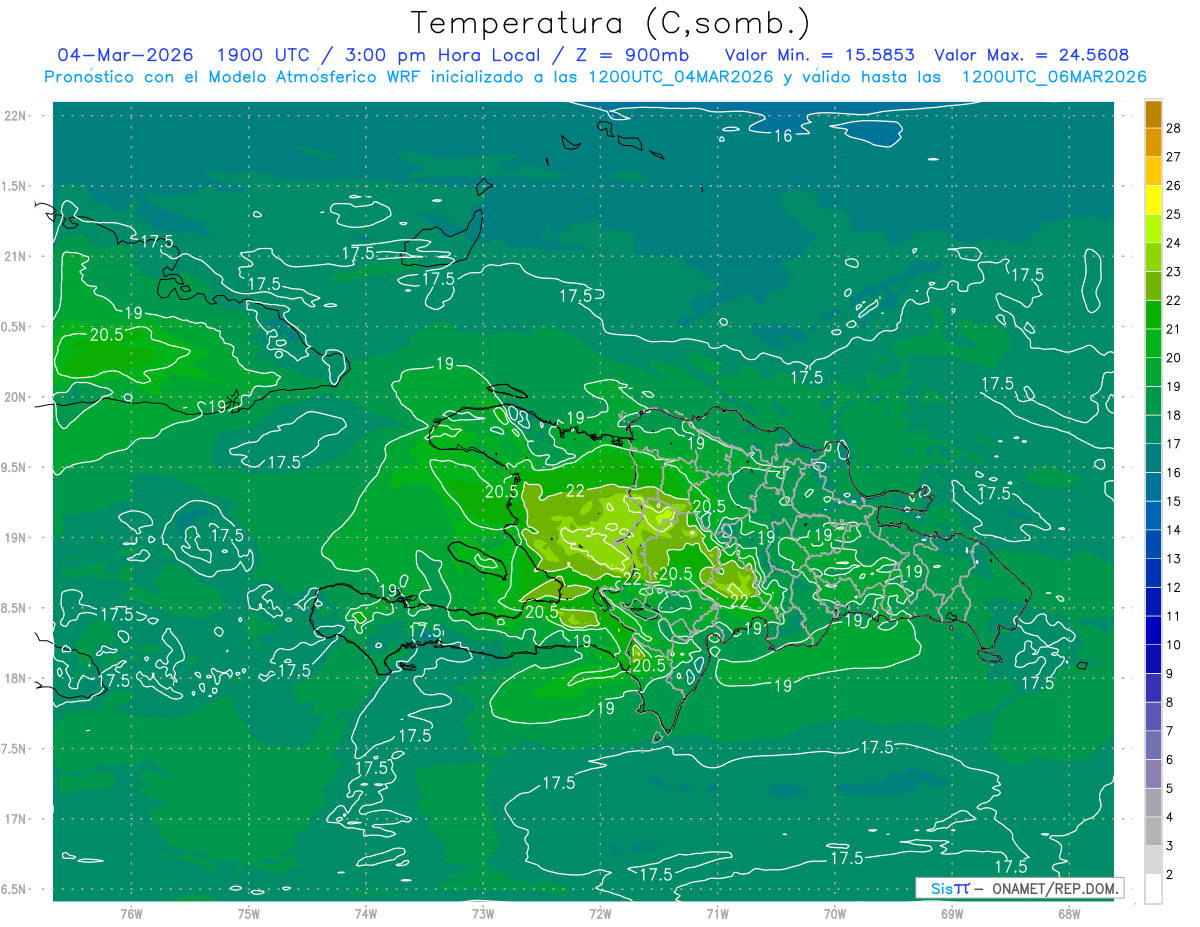
Task: Click the color scale label 22
Action: click(x=1173, y=300)
